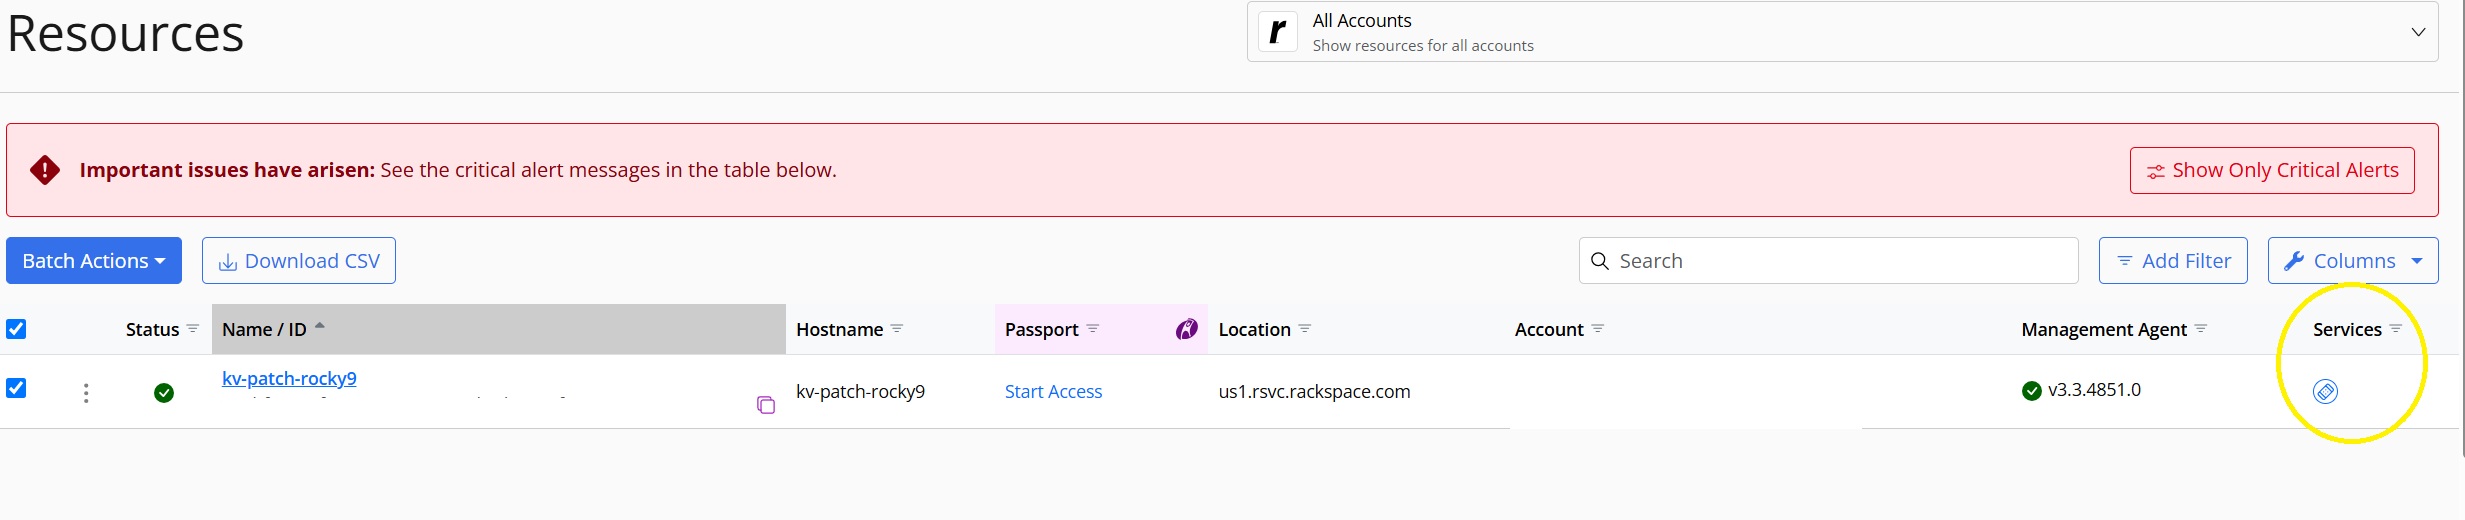
Task: Open the three-dot row actions menu
Action: point(86,393)
